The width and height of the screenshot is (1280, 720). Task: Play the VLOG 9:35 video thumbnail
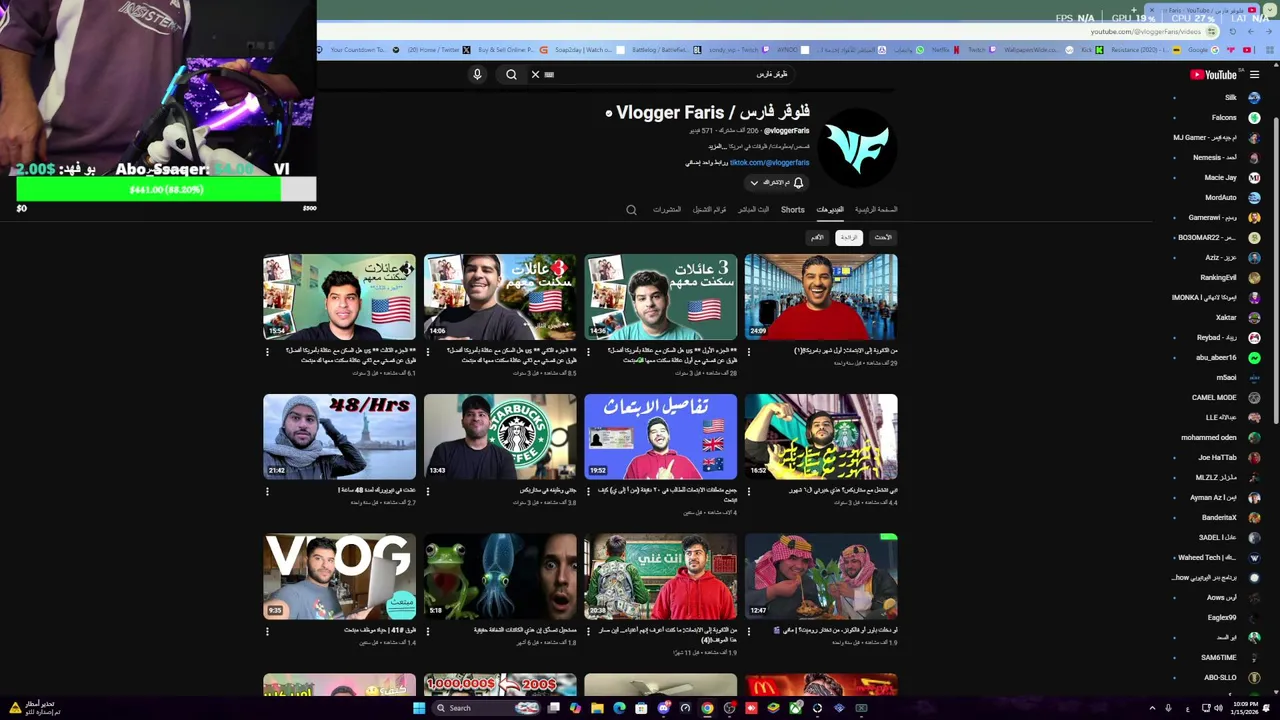(340, 577)
